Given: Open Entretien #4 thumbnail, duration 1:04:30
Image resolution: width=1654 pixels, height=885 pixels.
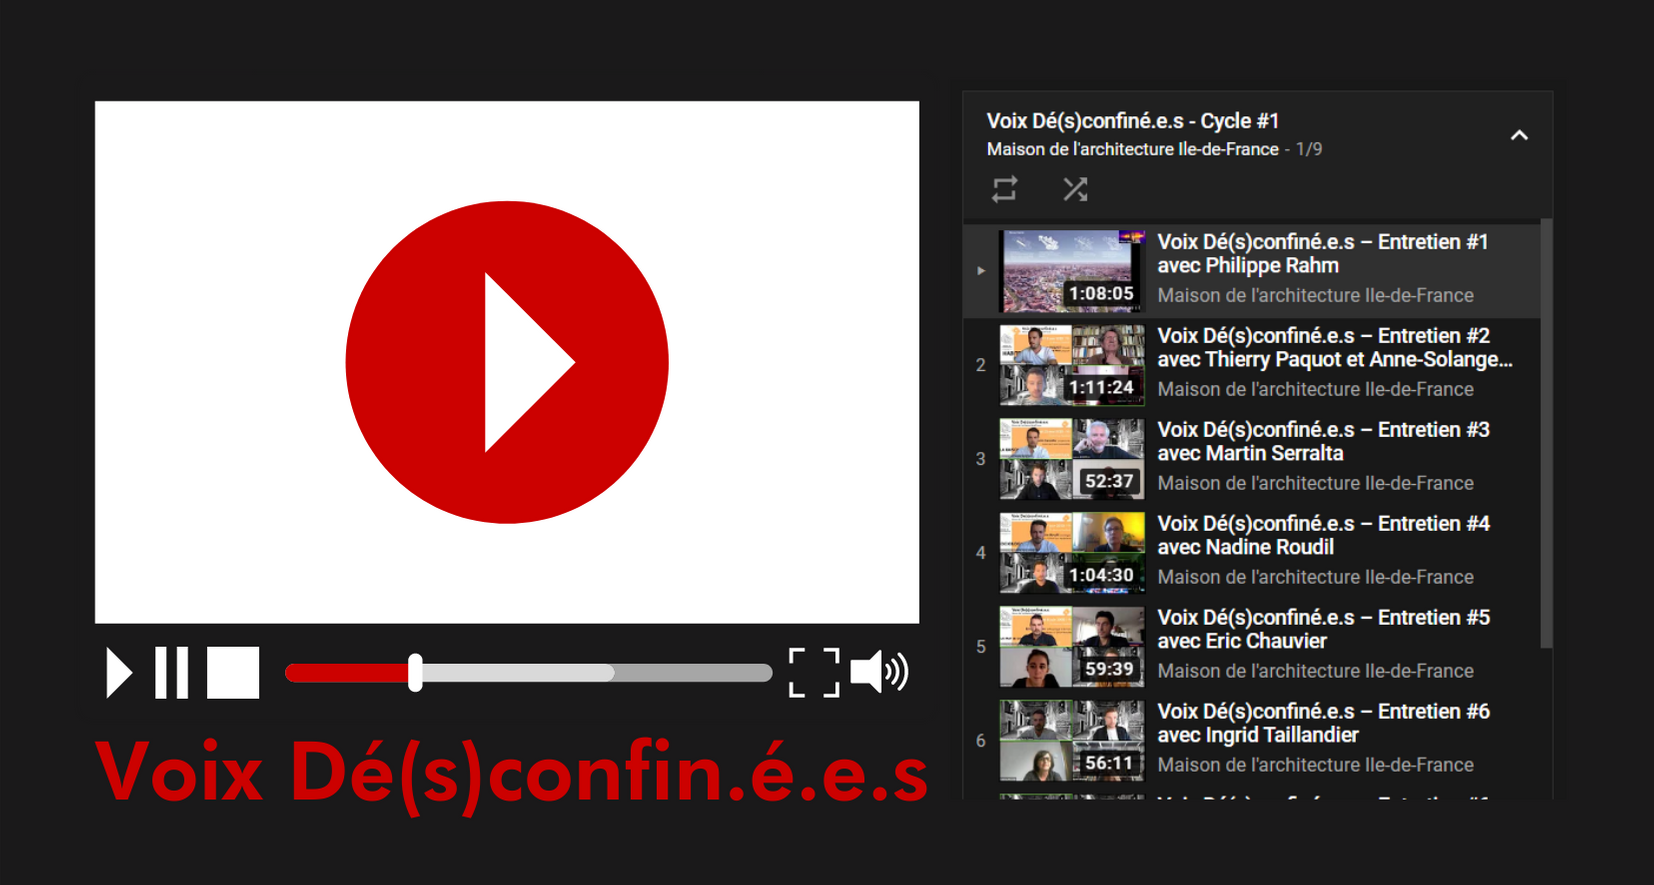Looking at the screenshot, I should [x=1072, y=553].
